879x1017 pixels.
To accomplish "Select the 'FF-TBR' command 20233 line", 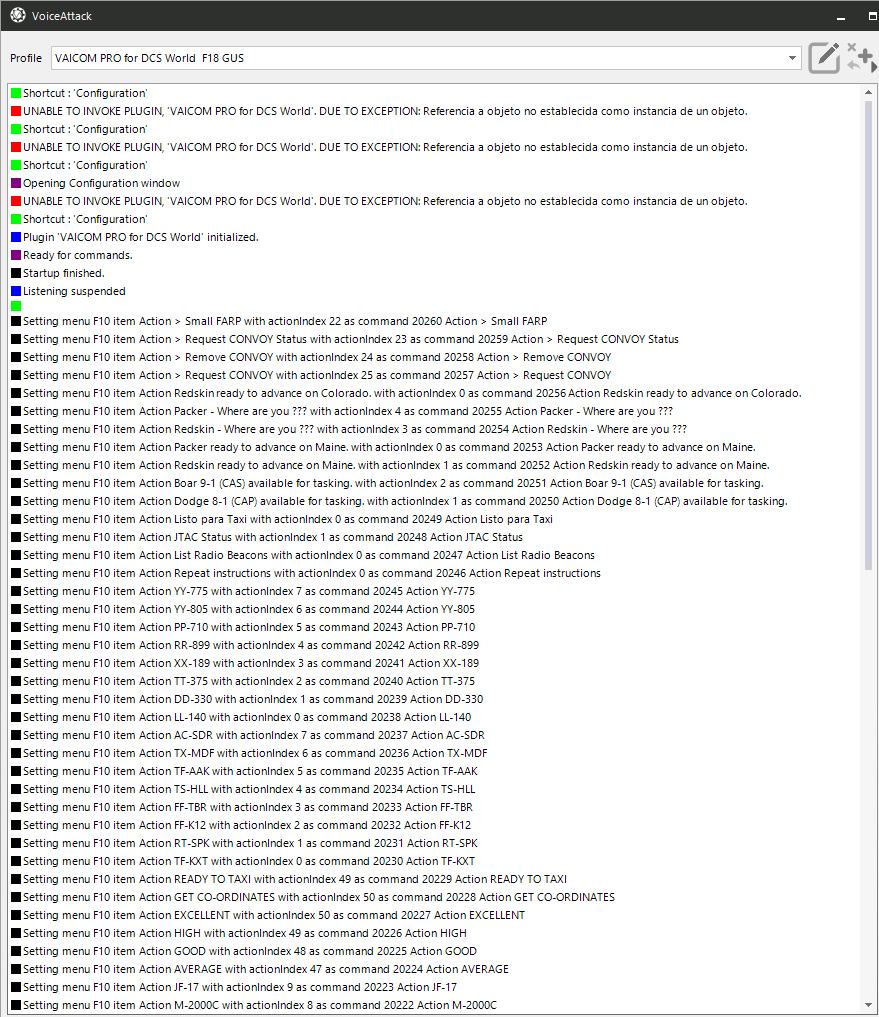I will click(242, 808).
